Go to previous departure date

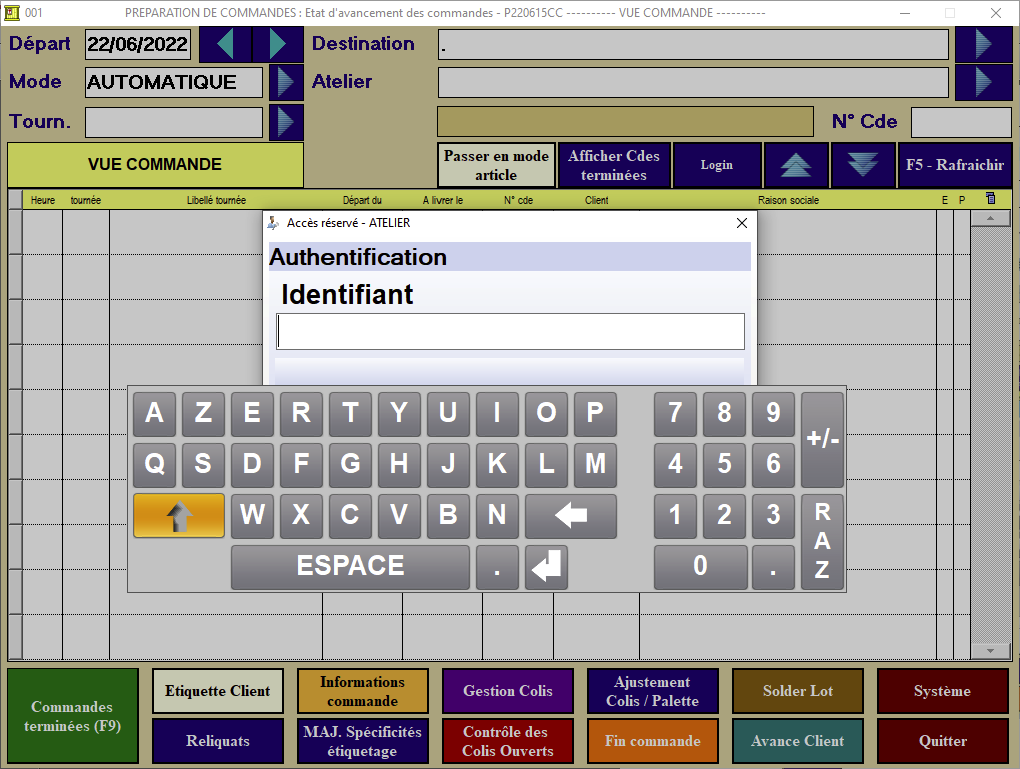coord(225,44)
